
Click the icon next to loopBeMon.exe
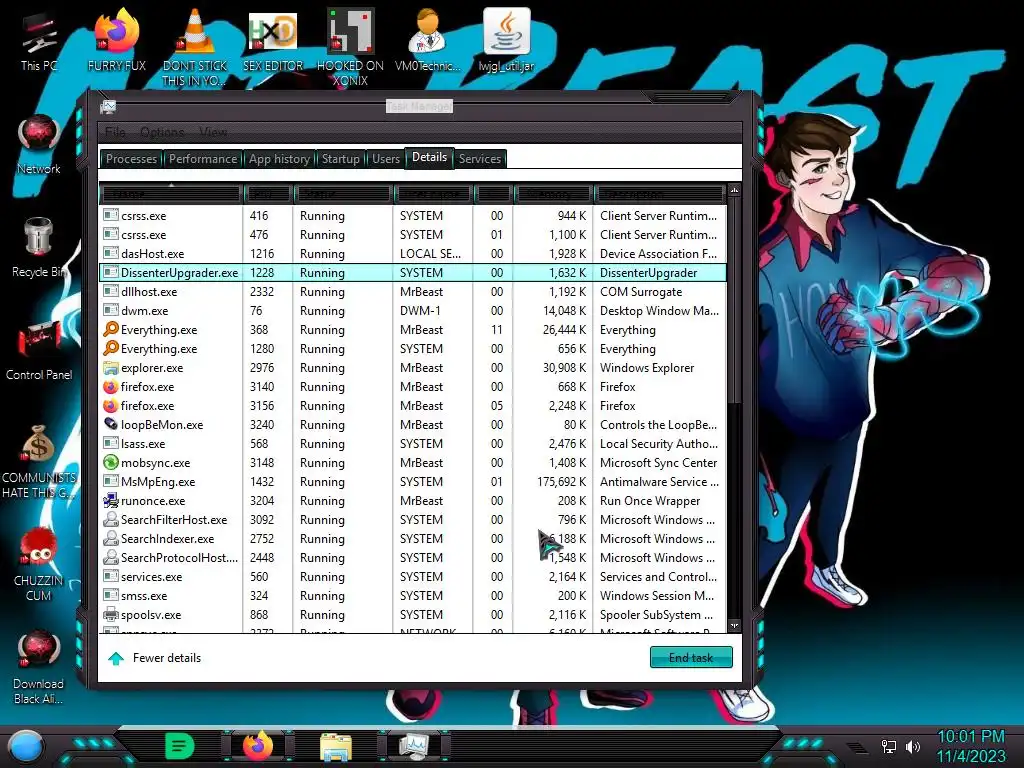pyautogui.click(x=111, y=424)
